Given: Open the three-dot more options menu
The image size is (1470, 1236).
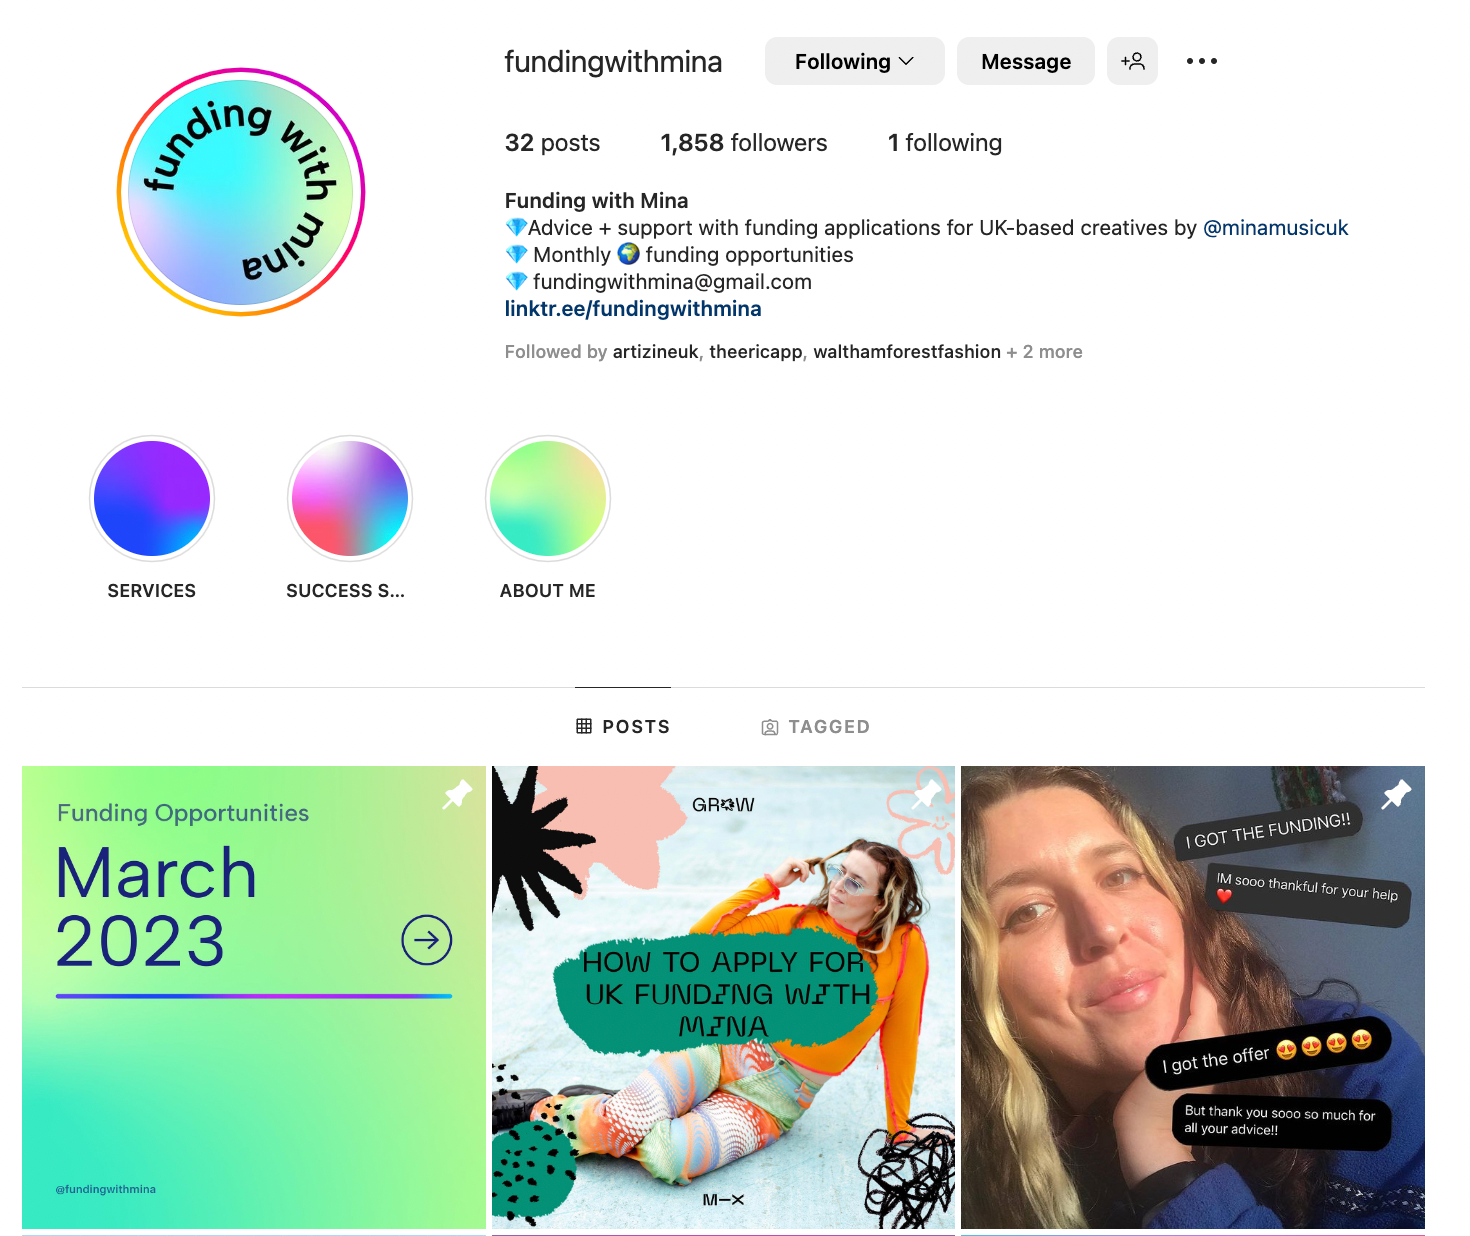Looking at the screenshot, I should click(x=1202, y=61).
